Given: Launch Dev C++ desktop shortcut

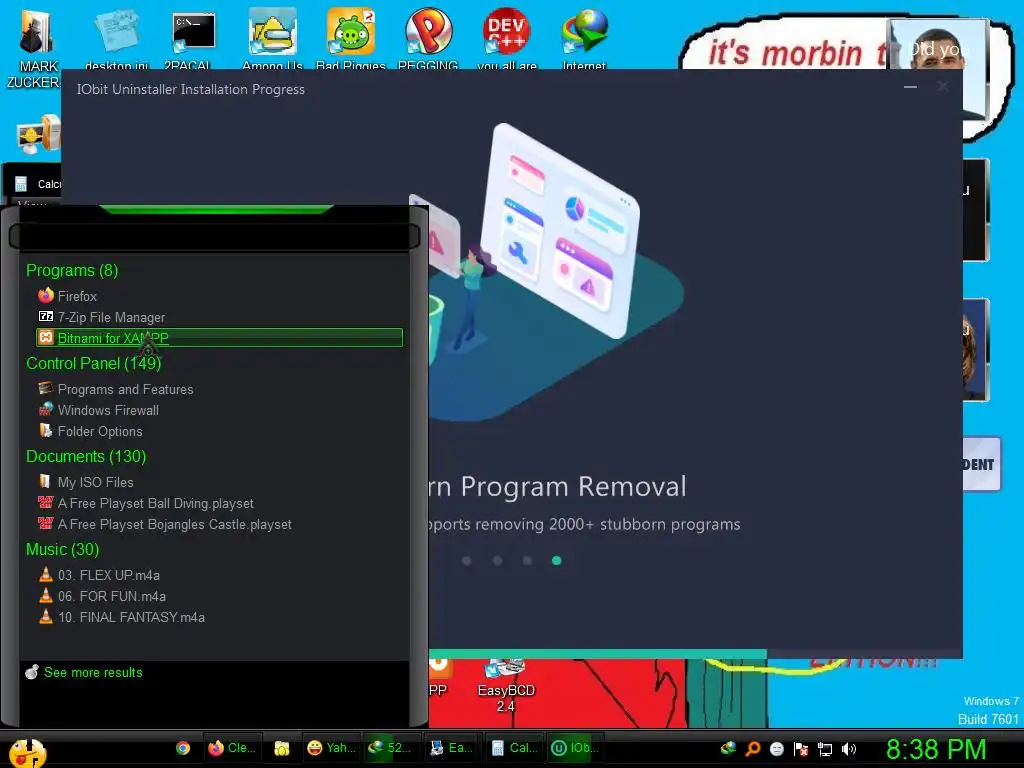Looking at the screenshot, I should pos(507,39).
